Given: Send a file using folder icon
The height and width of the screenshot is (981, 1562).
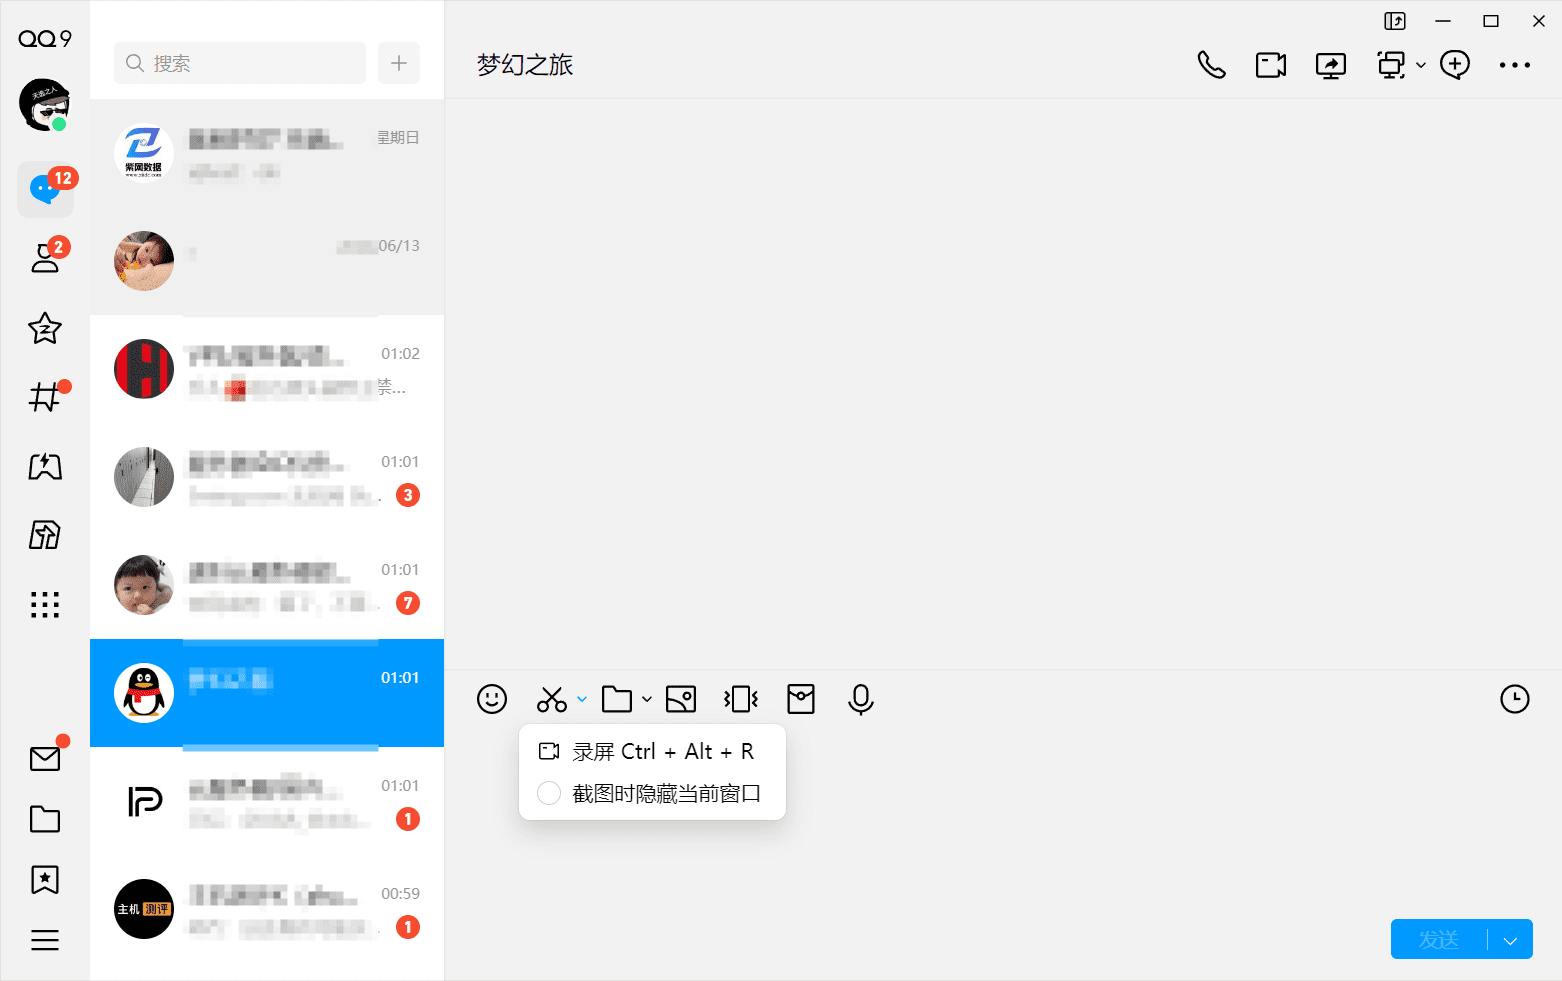Looking at the screenshot, I should click(x=617, y=699).
